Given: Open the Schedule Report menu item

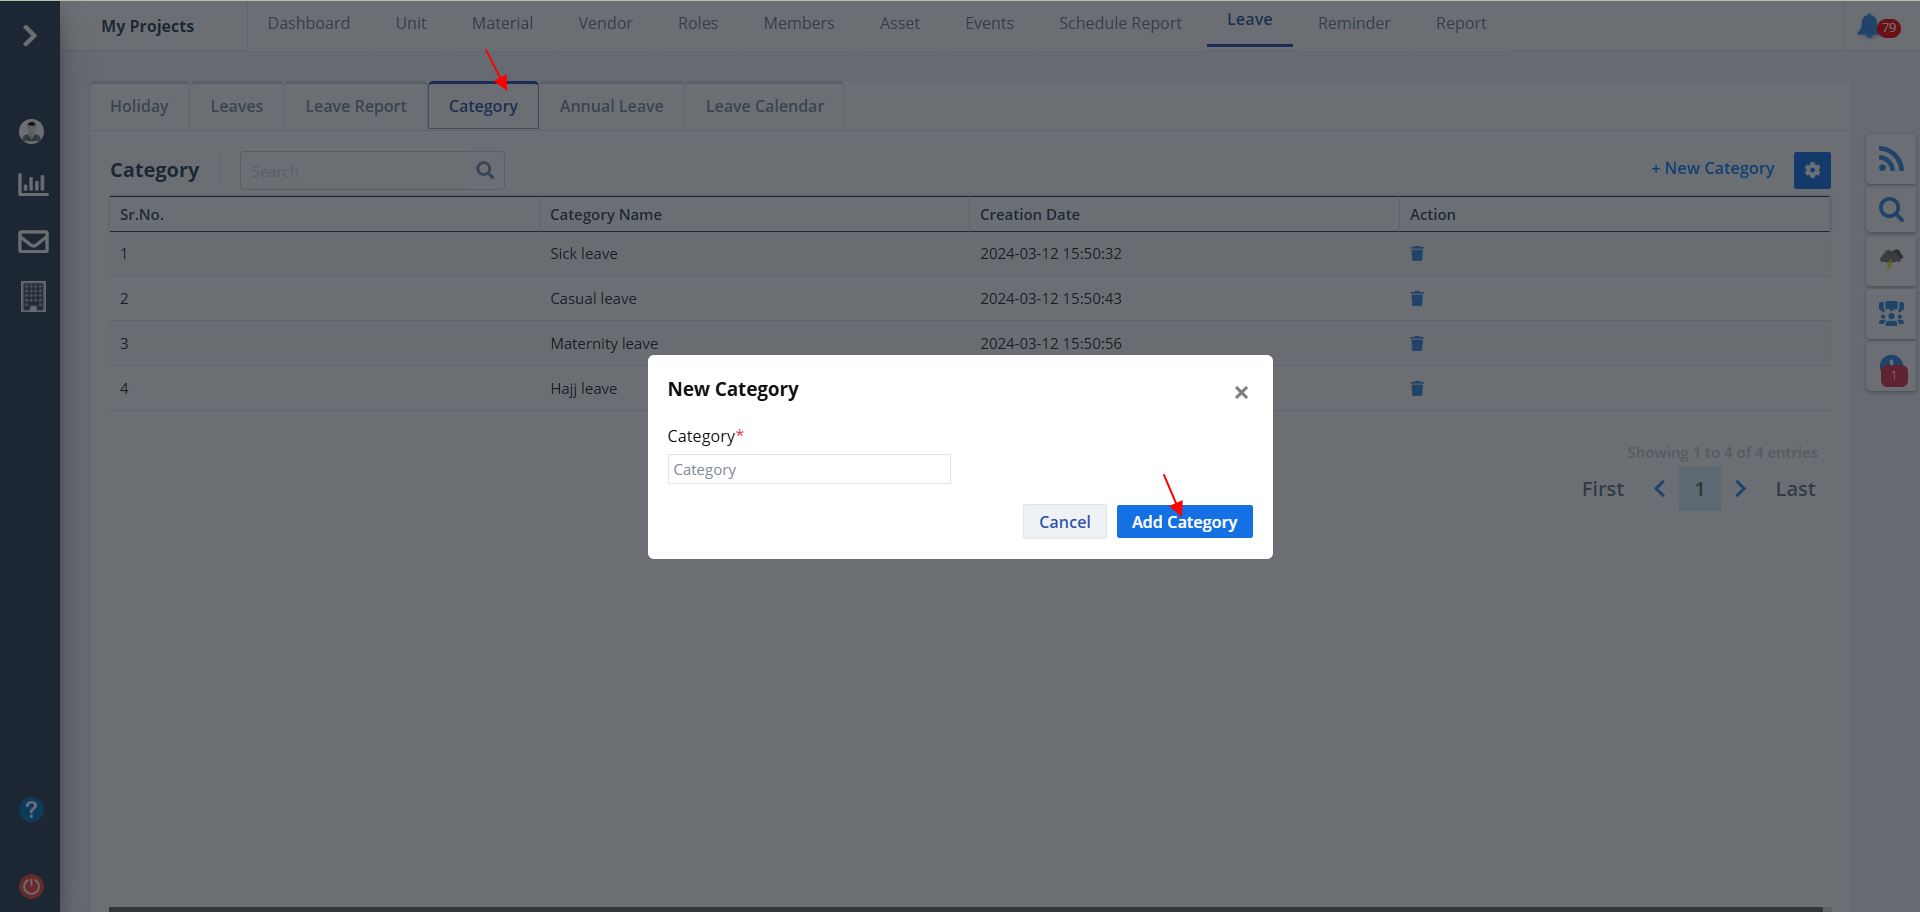Looking at the screenshot, I should 1119,23.
